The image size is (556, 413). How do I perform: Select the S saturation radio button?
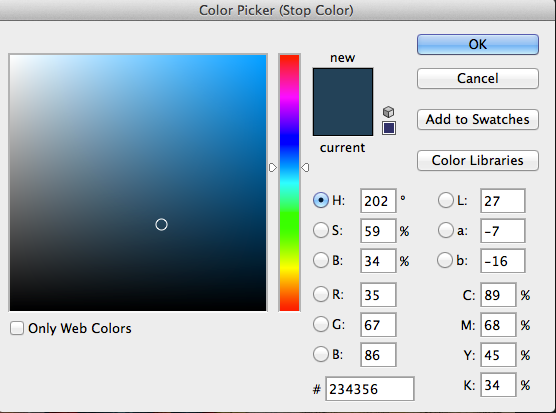[x=321, y=230]
